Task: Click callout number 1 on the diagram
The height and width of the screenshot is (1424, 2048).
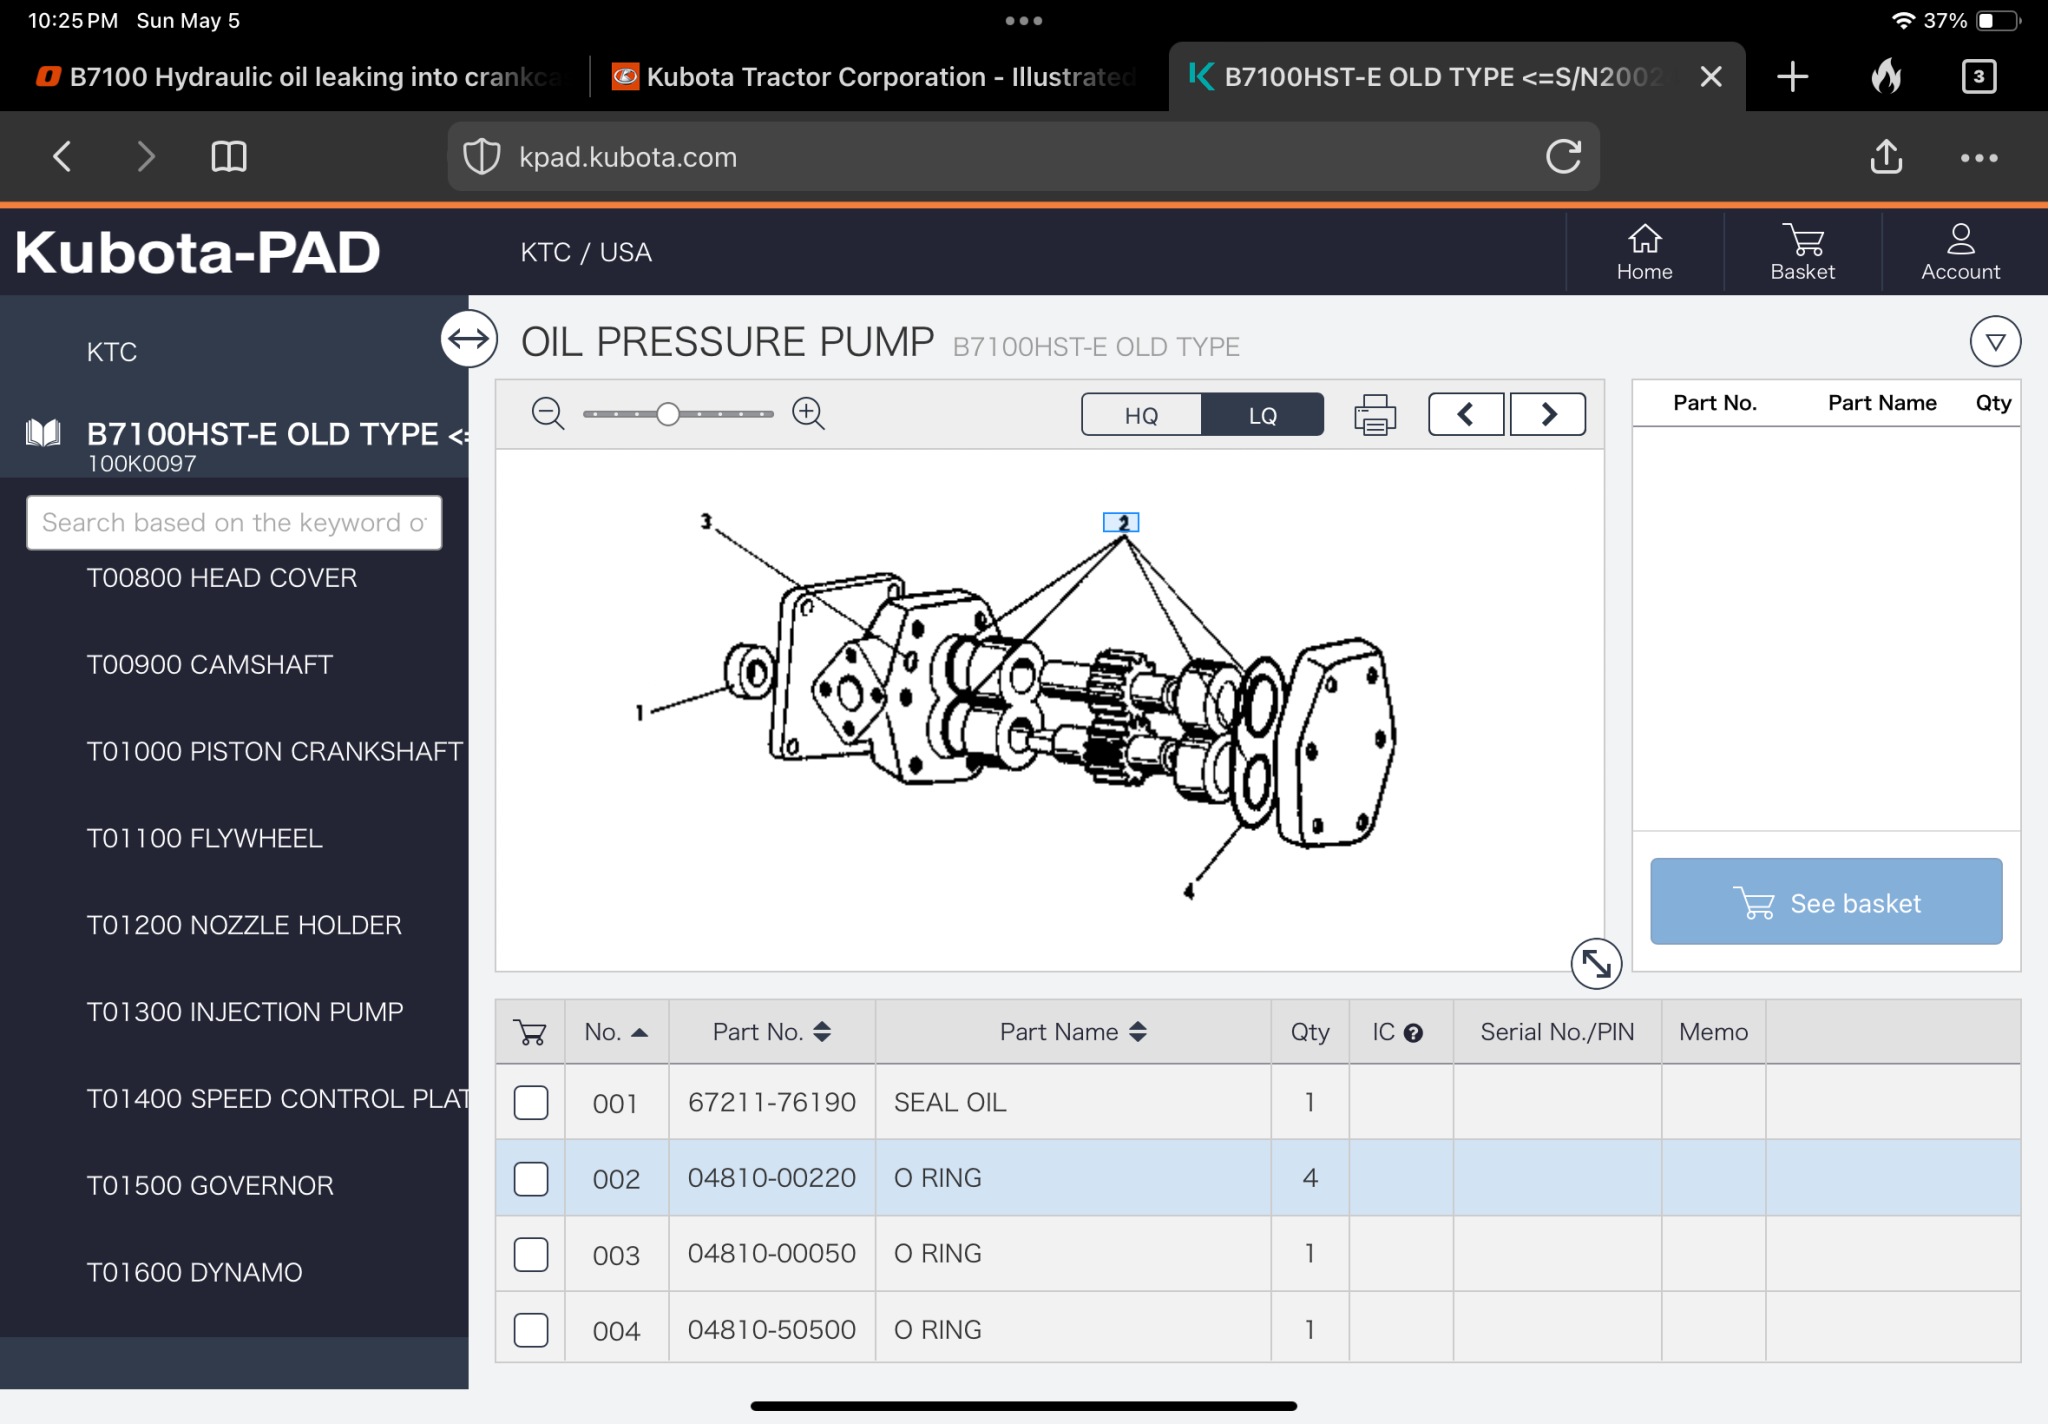Action: point(639,713)
